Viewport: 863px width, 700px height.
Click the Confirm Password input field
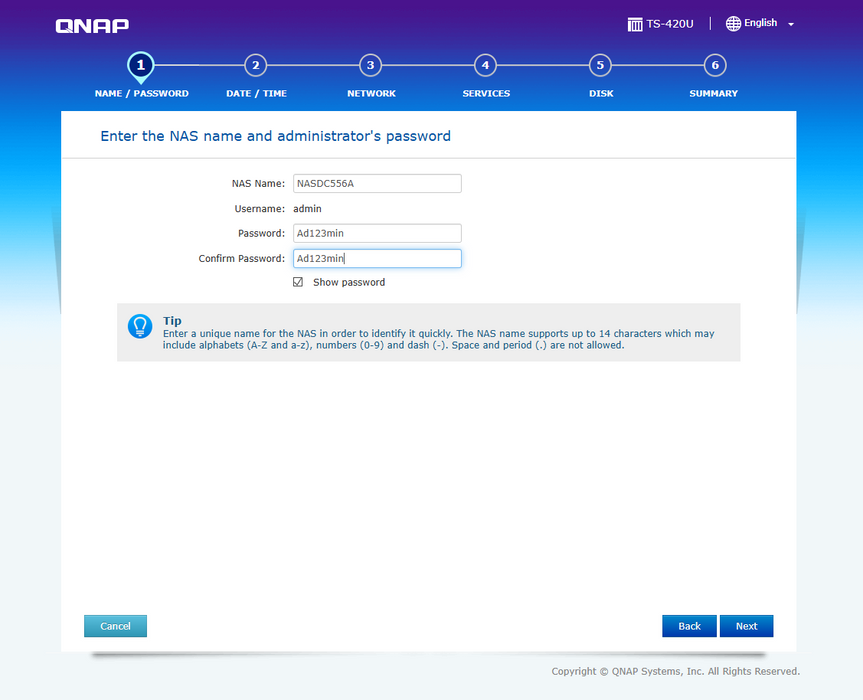pyautogui.click(x=376, y=258)
